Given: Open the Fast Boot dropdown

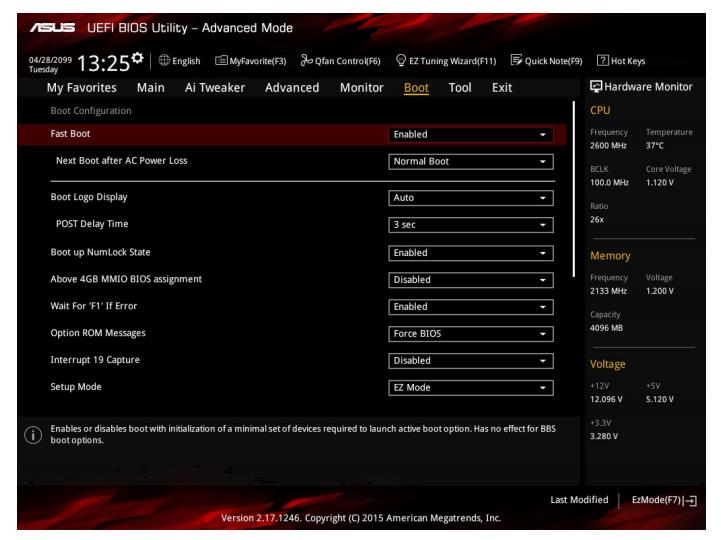Looking at the screenshot, I should (470, 134).
